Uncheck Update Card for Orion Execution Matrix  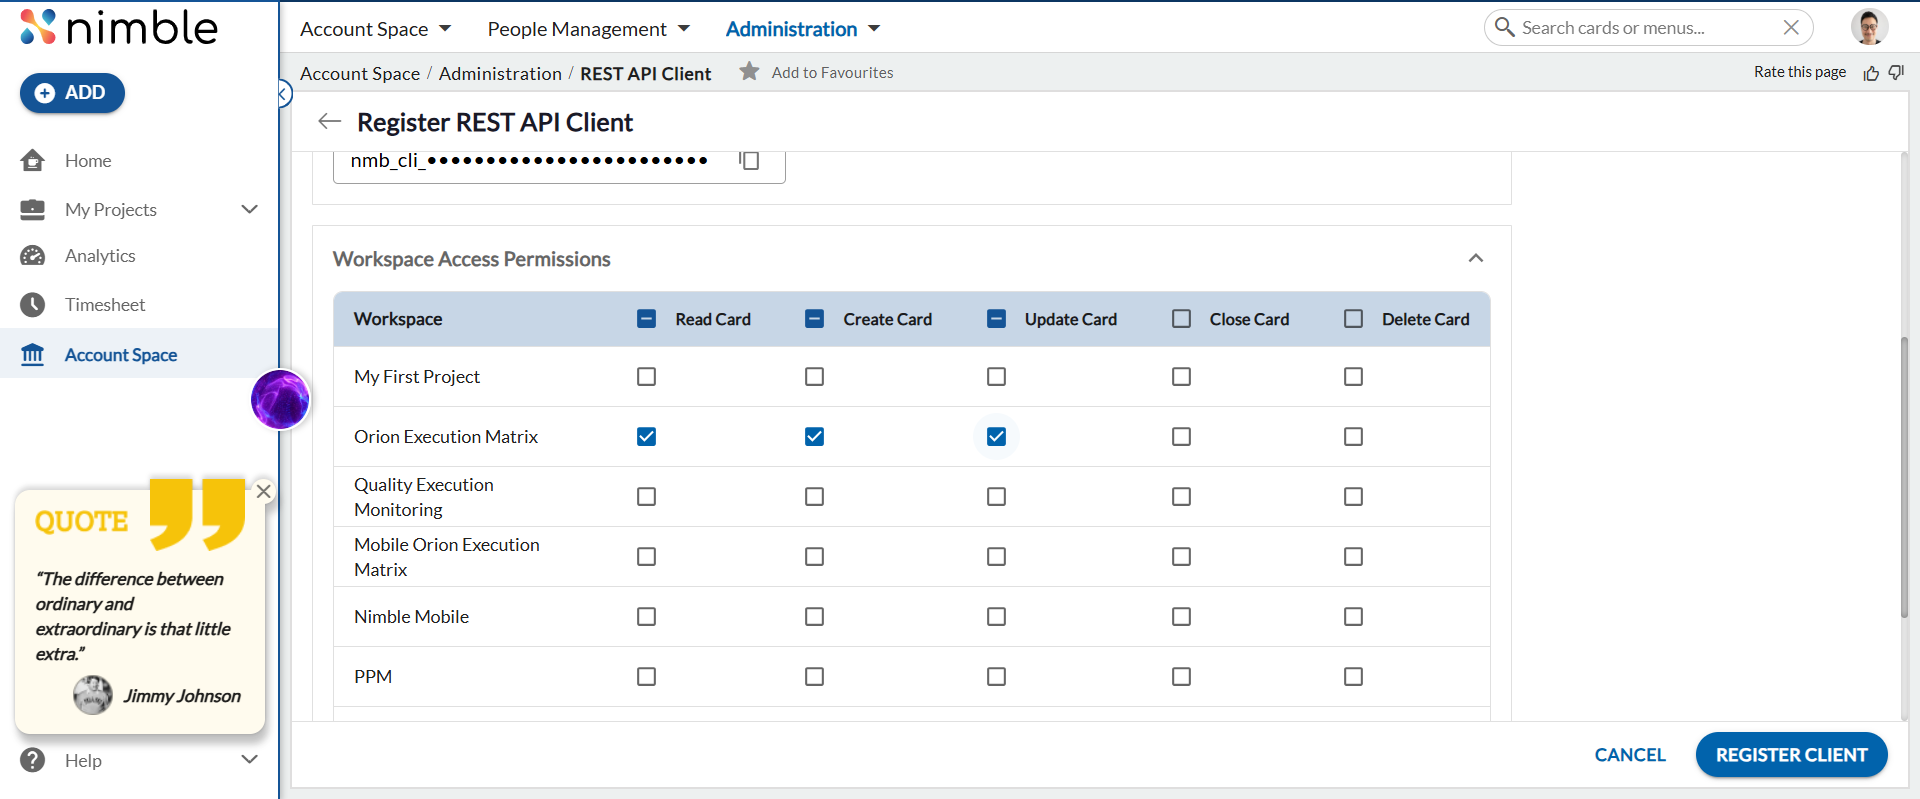[996, 437]
